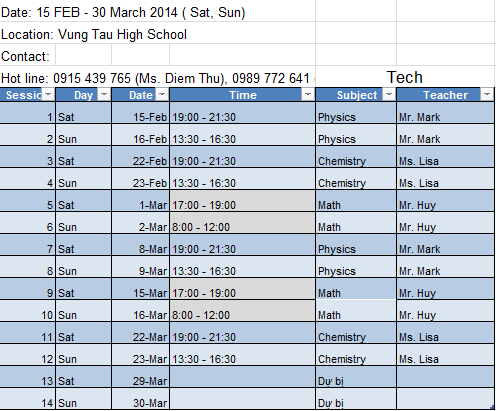
Task: Open the Date column filter dropdown
Action: 162,95
